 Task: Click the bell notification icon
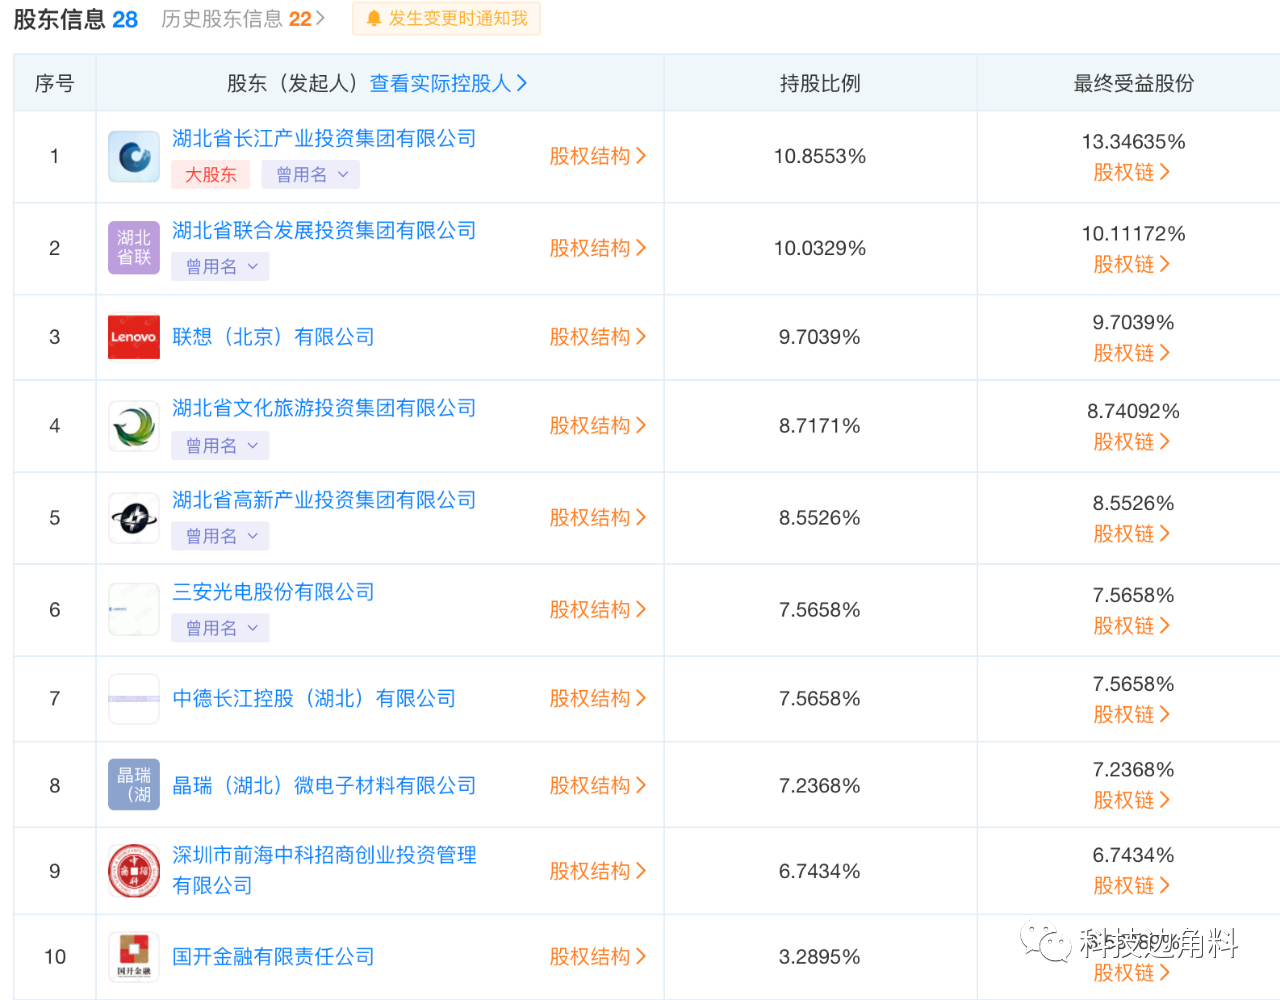[x=374, y=19]
